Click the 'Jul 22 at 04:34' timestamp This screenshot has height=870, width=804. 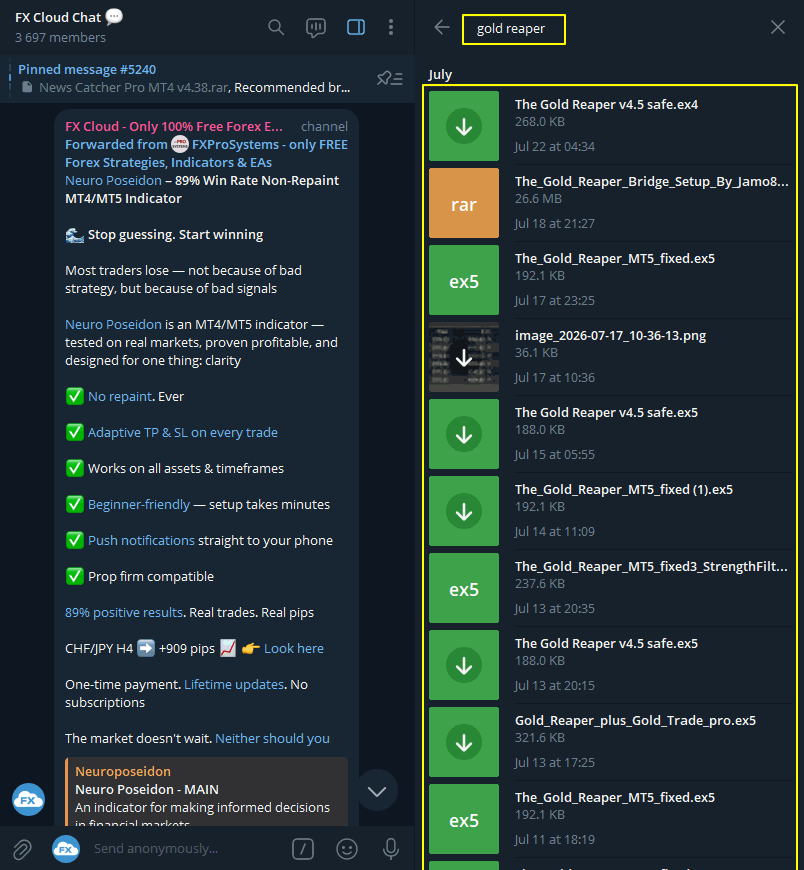point(554,146)
